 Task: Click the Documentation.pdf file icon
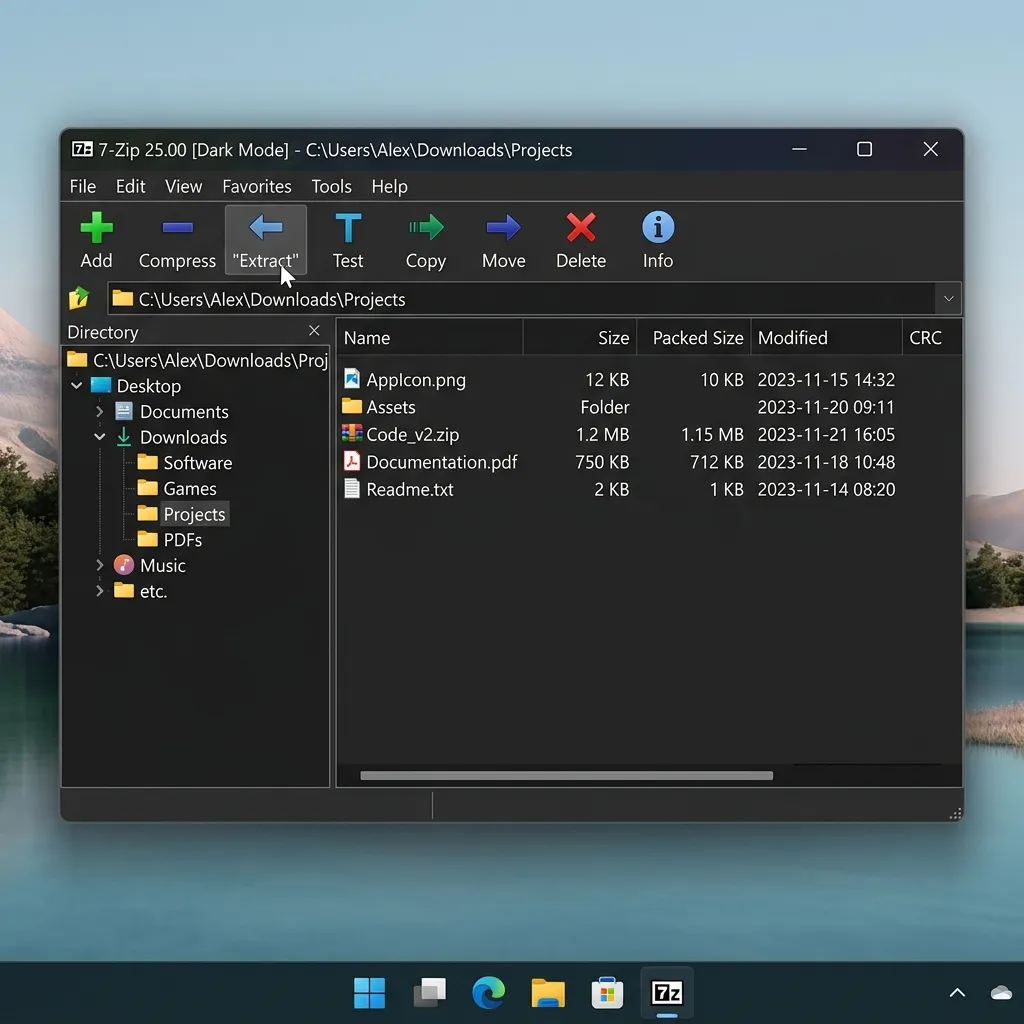pos(352,461)
